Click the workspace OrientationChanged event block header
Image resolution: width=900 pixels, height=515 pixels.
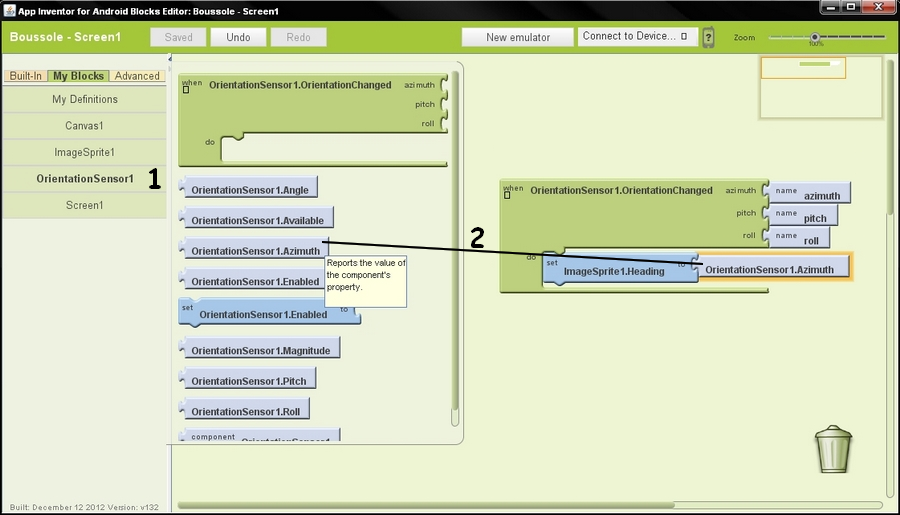tap(621, 190)
